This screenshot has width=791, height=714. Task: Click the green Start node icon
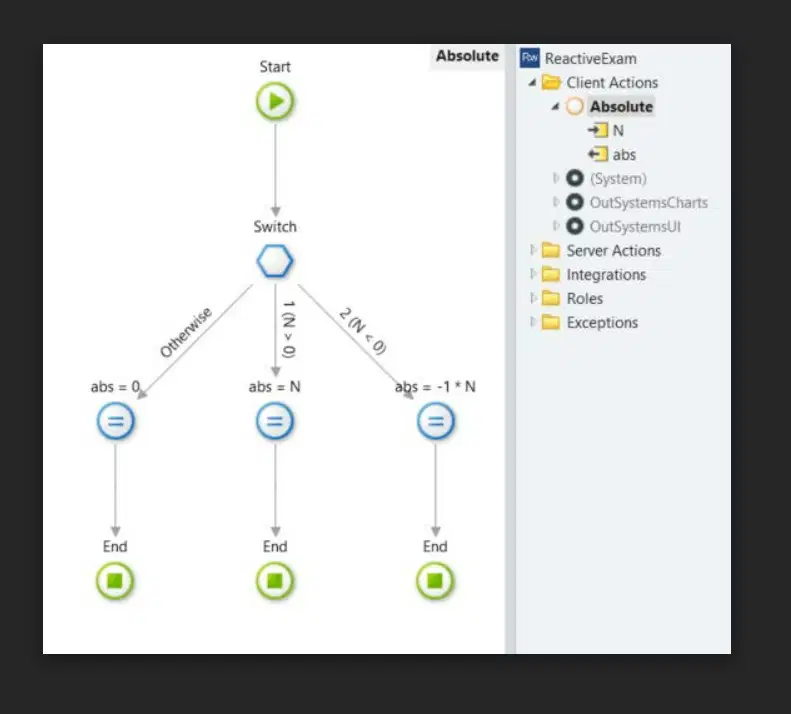point(275,101)
